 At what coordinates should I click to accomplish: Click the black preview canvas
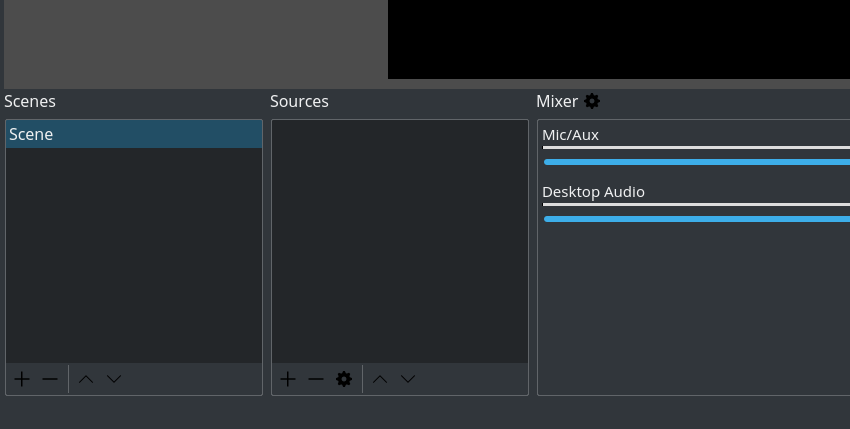coord(618,38)
